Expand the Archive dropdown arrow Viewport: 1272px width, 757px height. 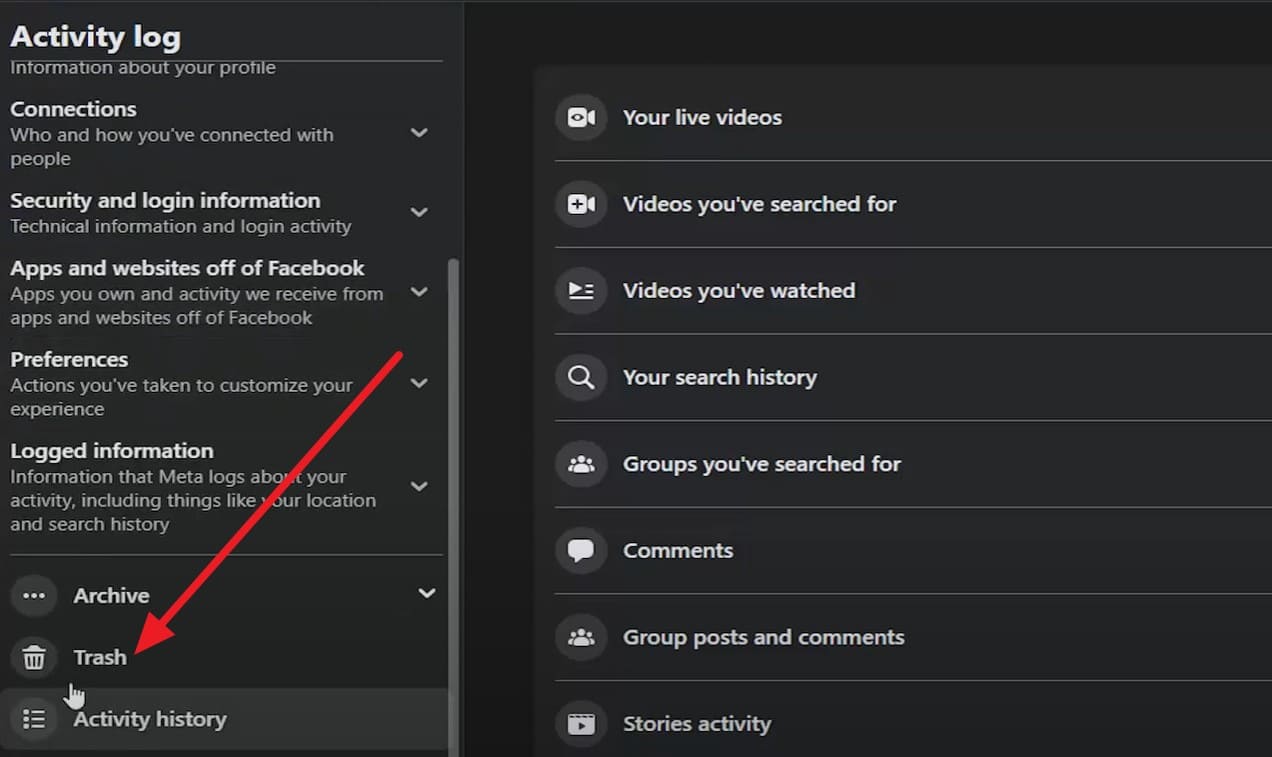[x=427, y=593]
